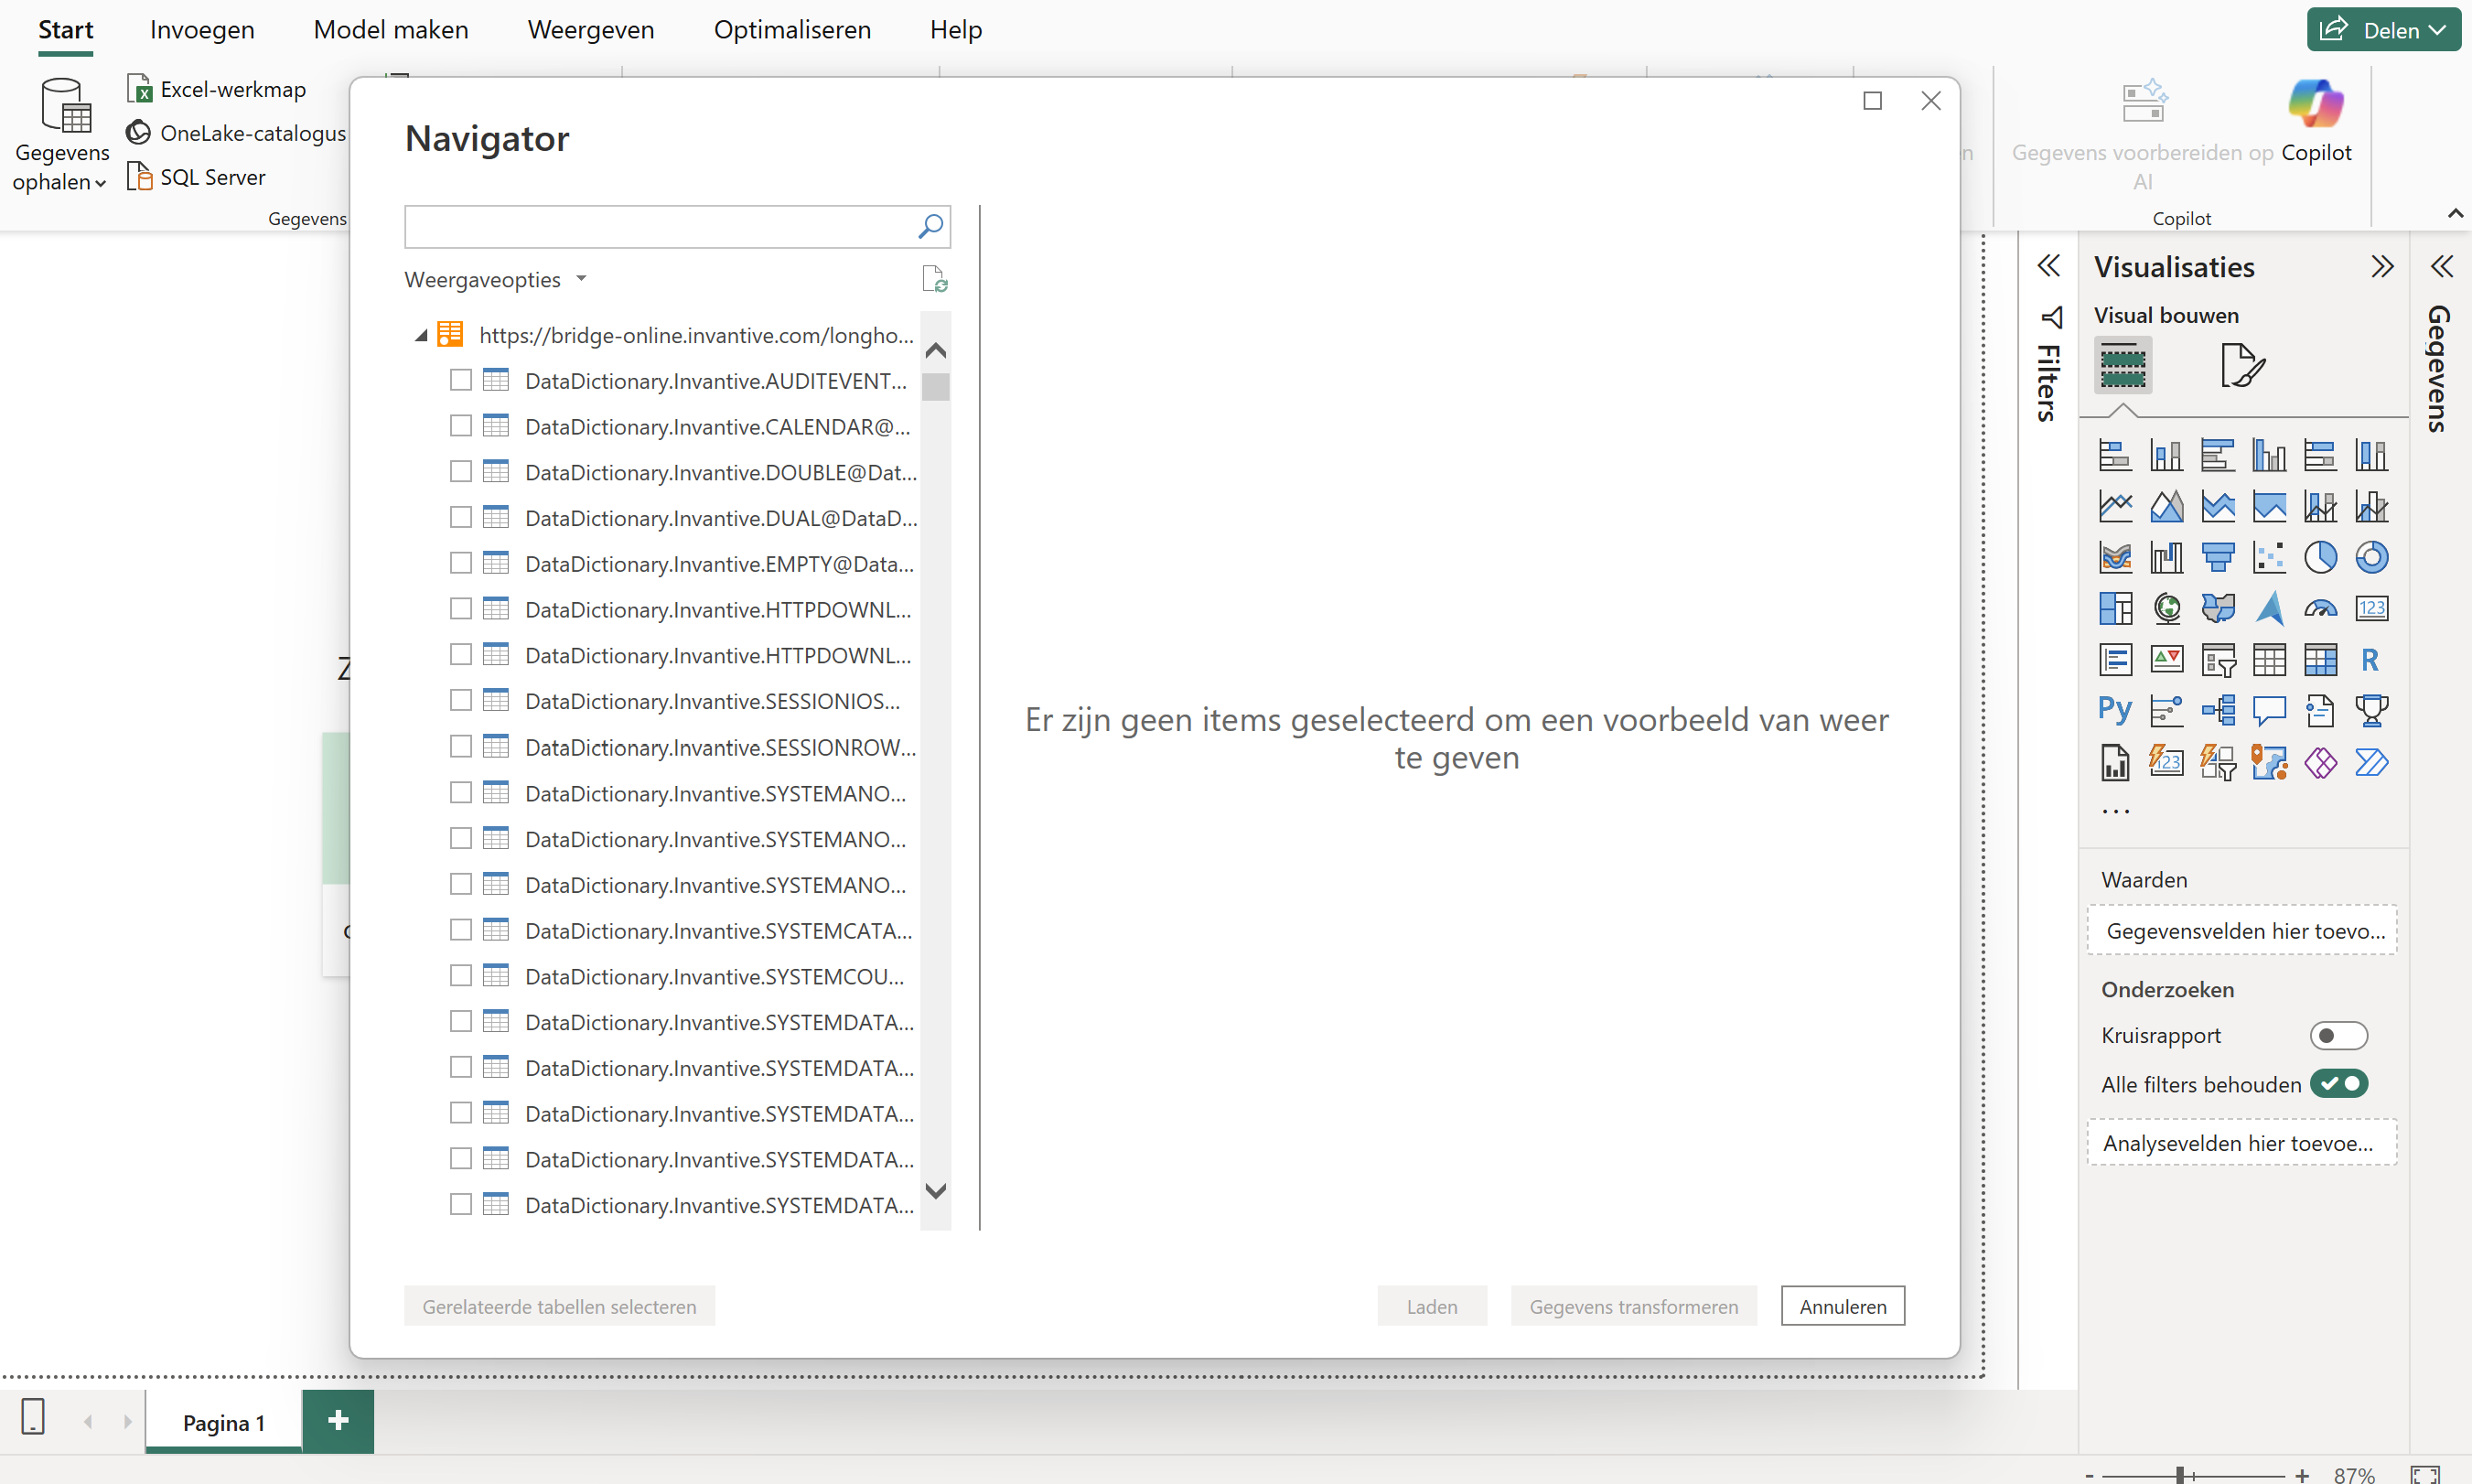The image size is (2472, 1484).
Task: Select the Python visual icon
Action: click(x=2115, y=710)
